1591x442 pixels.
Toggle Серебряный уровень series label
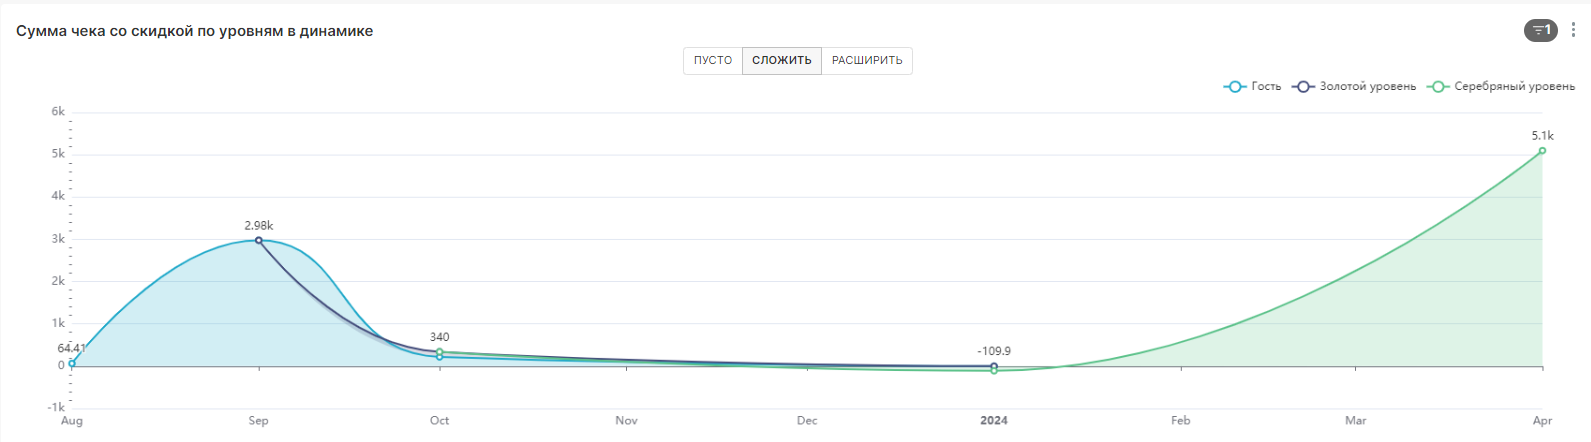pyautogui.click(x=1514, y=87)
